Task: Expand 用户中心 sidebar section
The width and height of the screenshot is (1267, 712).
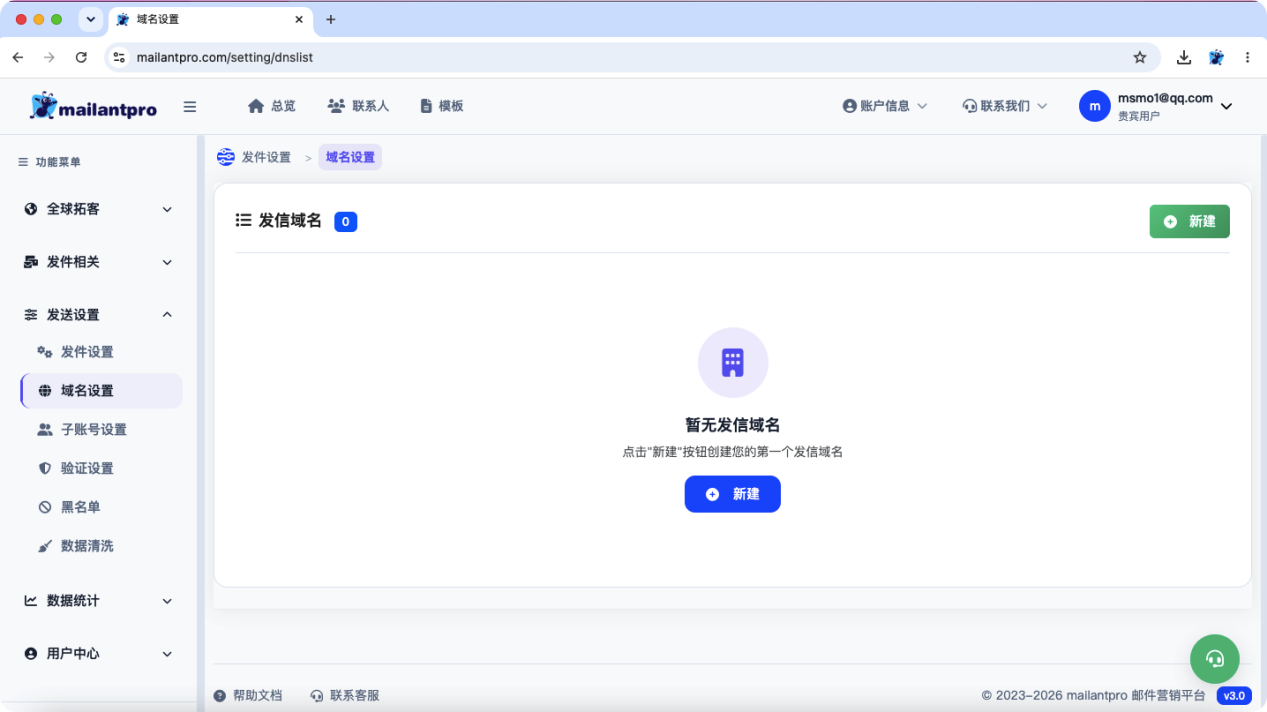Action: pos(98,654)
